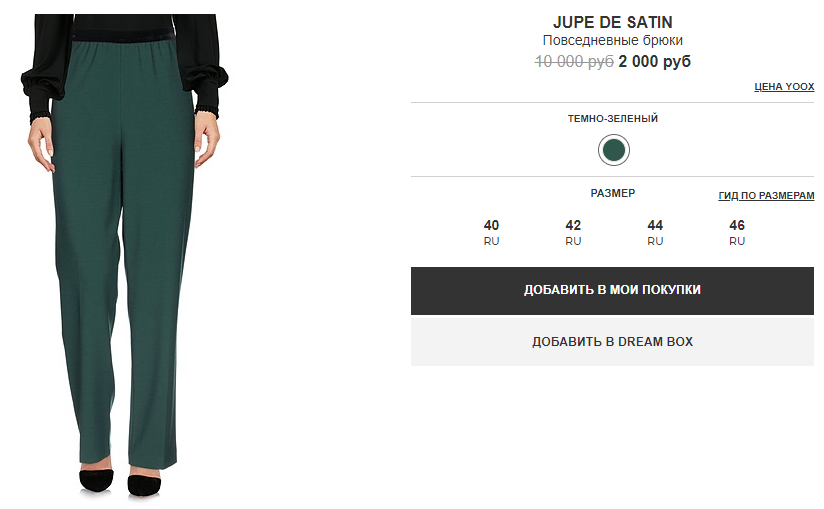The height and width of the screenshot is (509, 824).
Task: Select size 40 RU
Action: (491, 233)
